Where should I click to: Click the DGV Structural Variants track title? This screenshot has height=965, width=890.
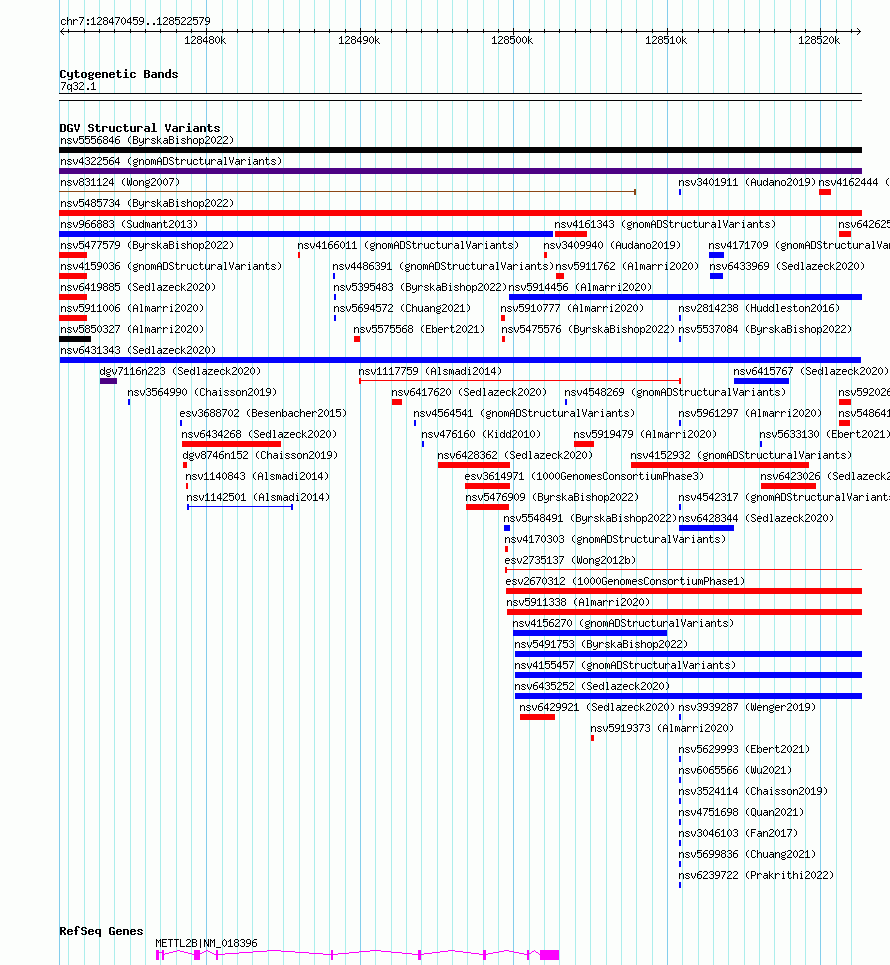(x=140, y=128)
